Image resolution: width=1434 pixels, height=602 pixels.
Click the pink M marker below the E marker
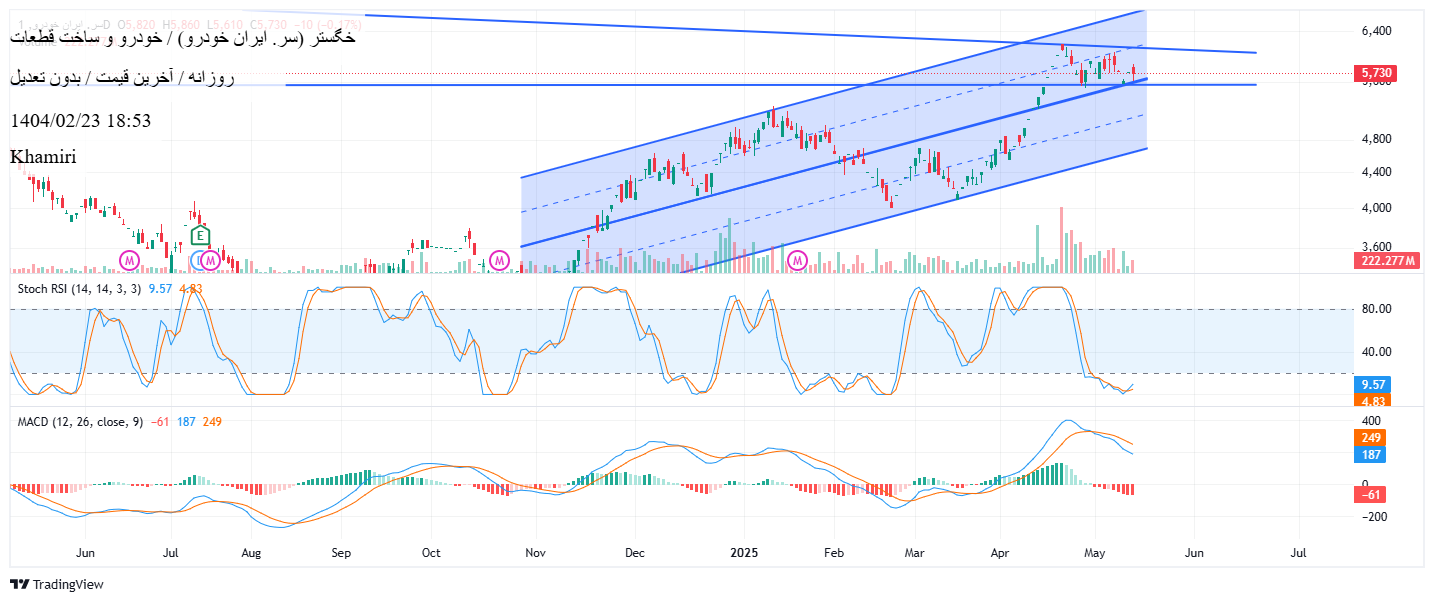[210, 261]
